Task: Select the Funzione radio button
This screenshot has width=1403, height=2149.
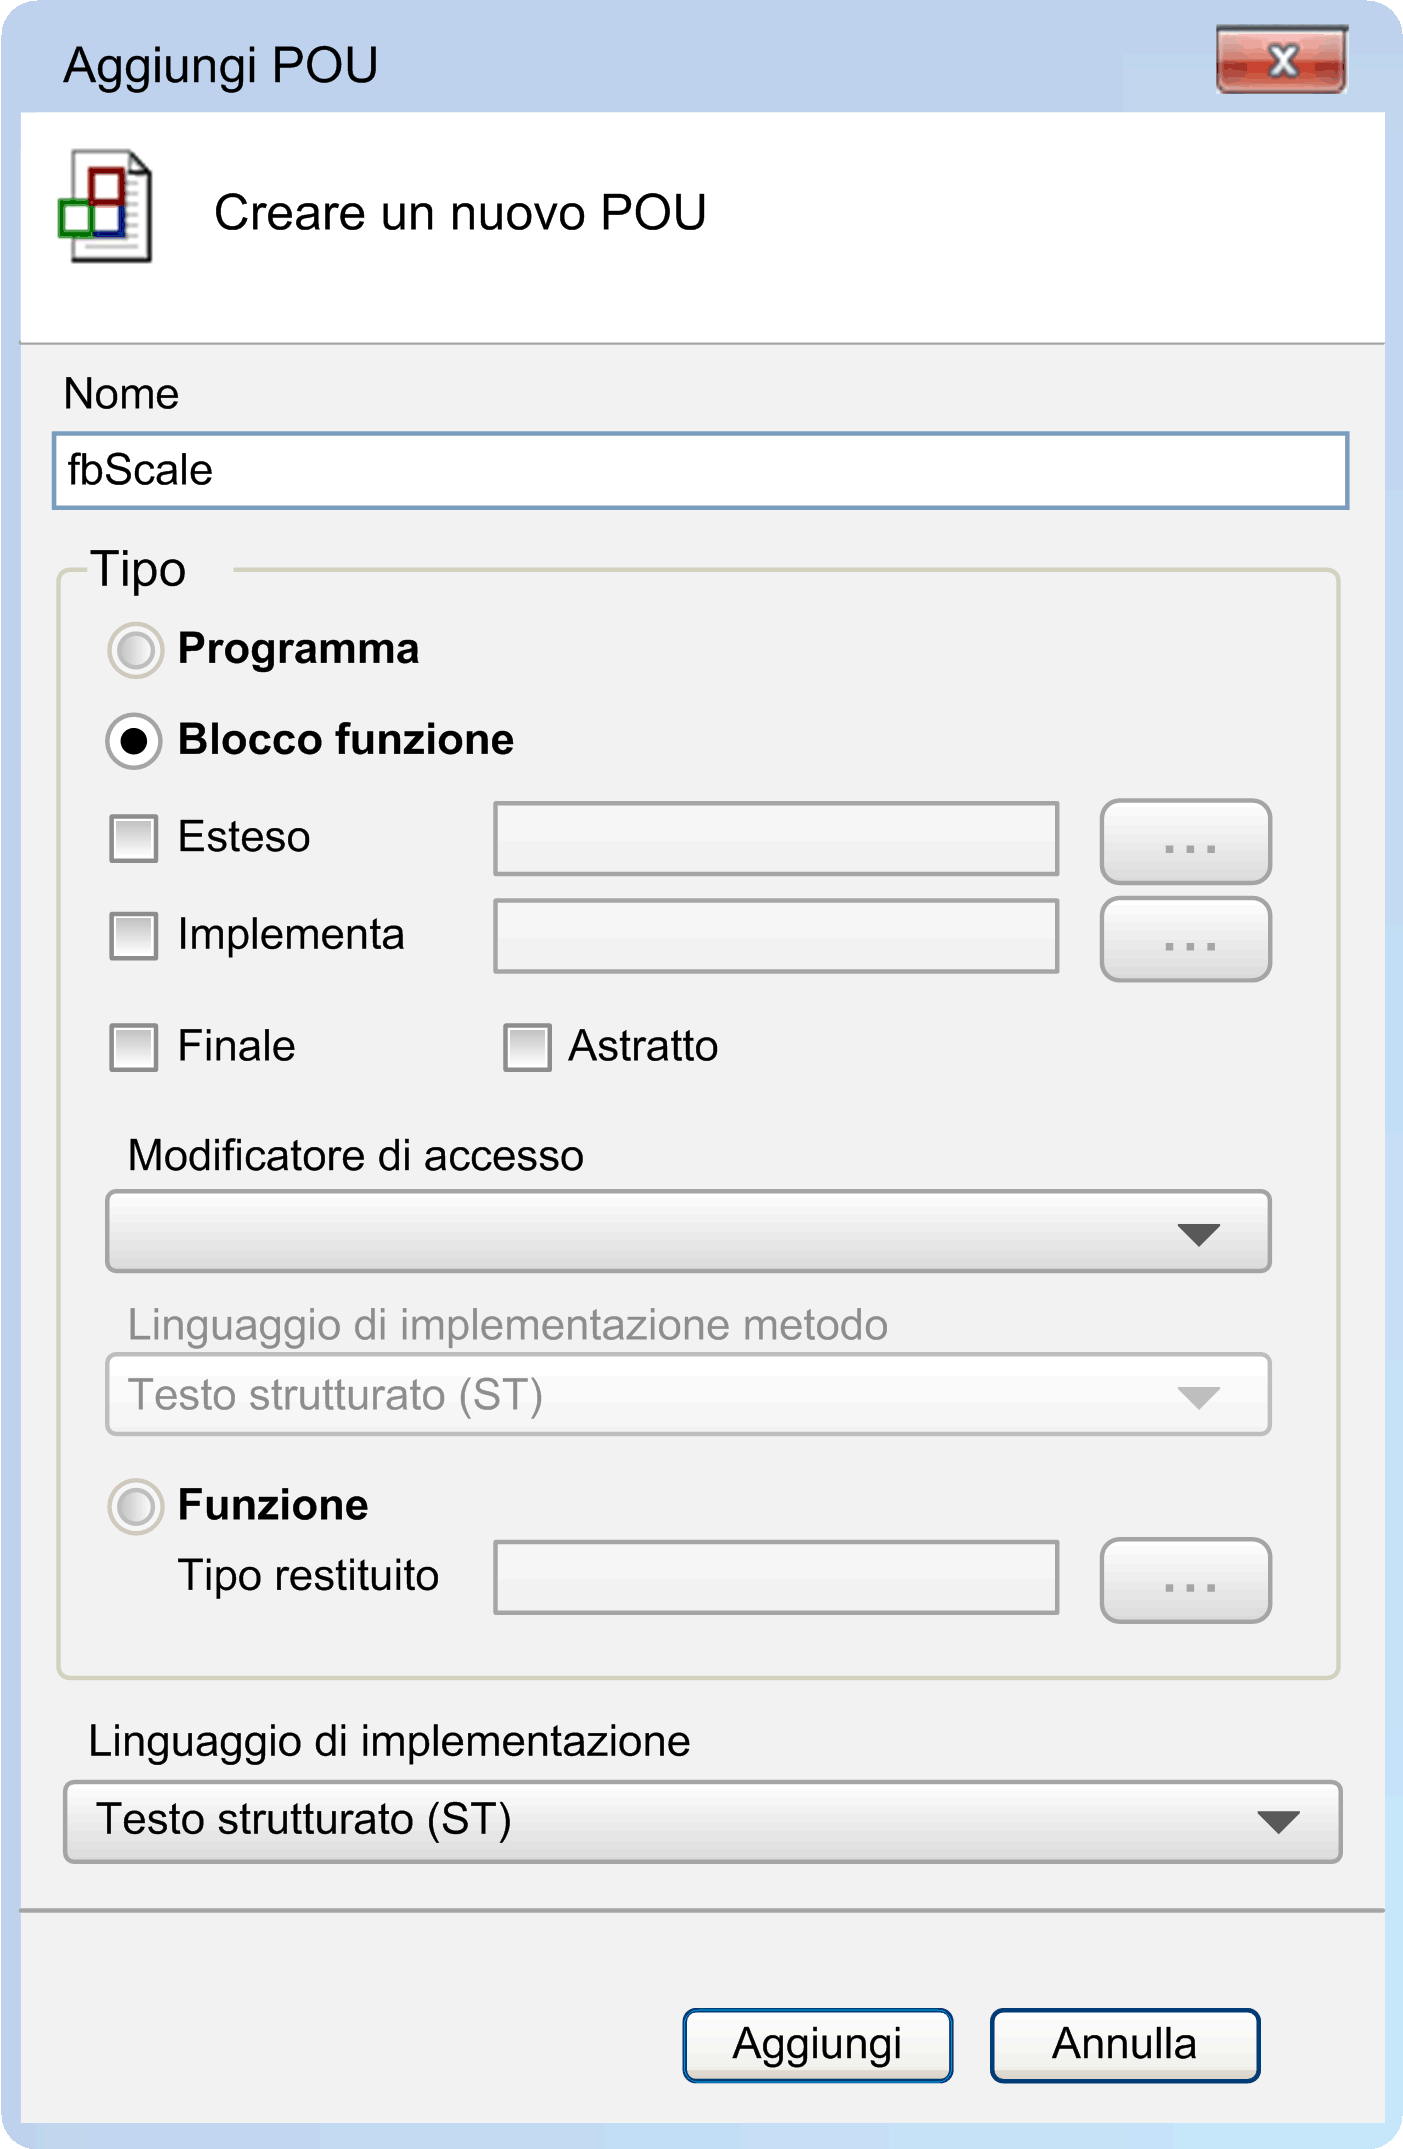Action: (x=135, y=1506)
